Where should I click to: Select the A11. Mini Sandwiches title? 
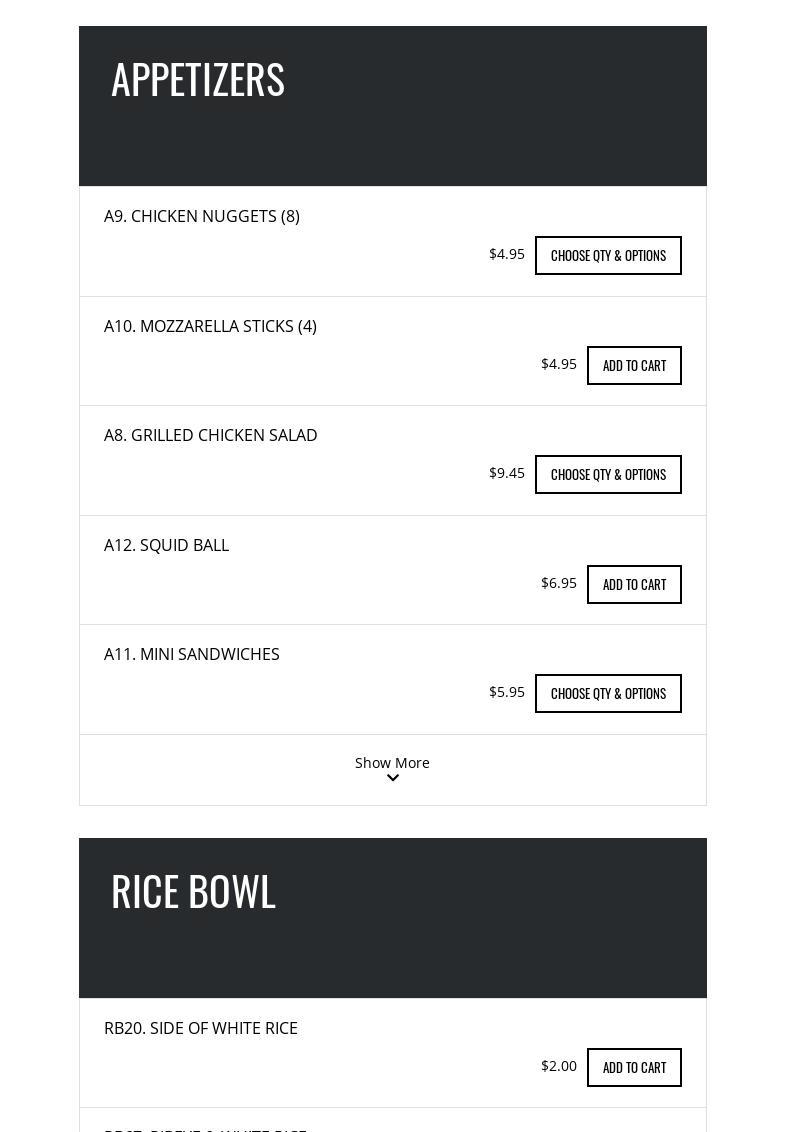point(192,654)
